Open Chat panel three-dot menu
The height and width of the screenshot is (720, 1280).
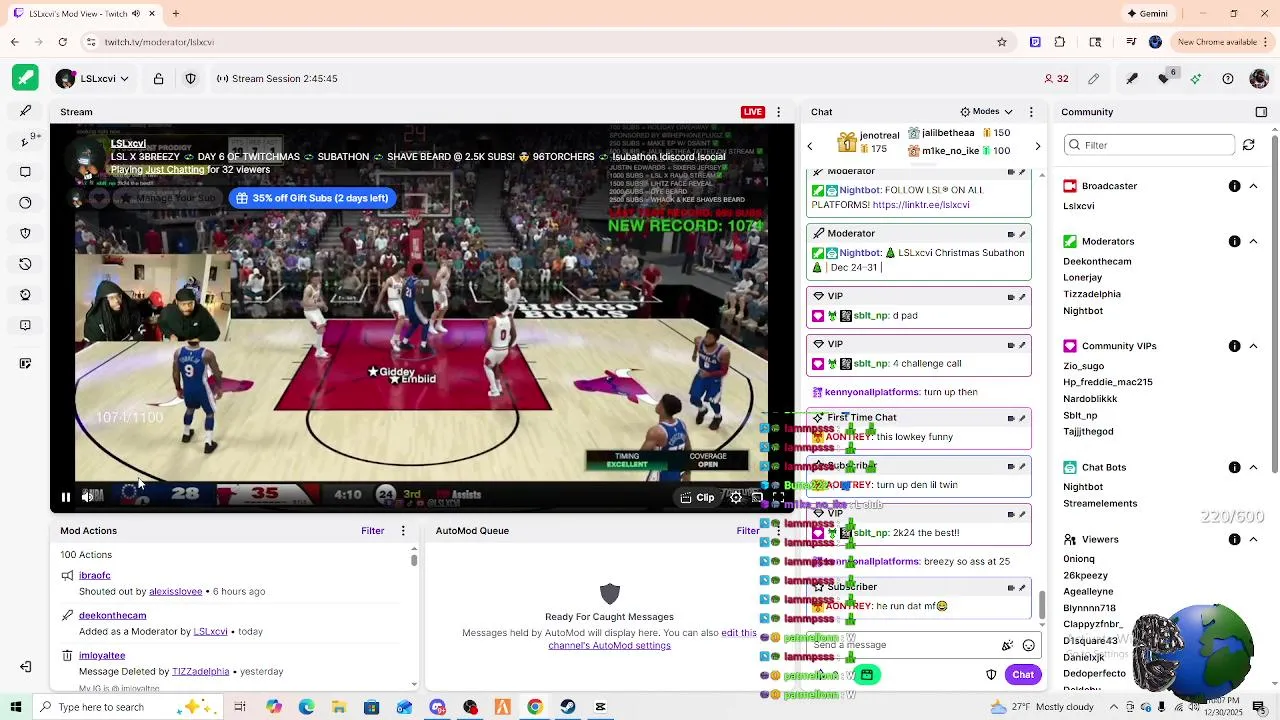point(1031,112)
